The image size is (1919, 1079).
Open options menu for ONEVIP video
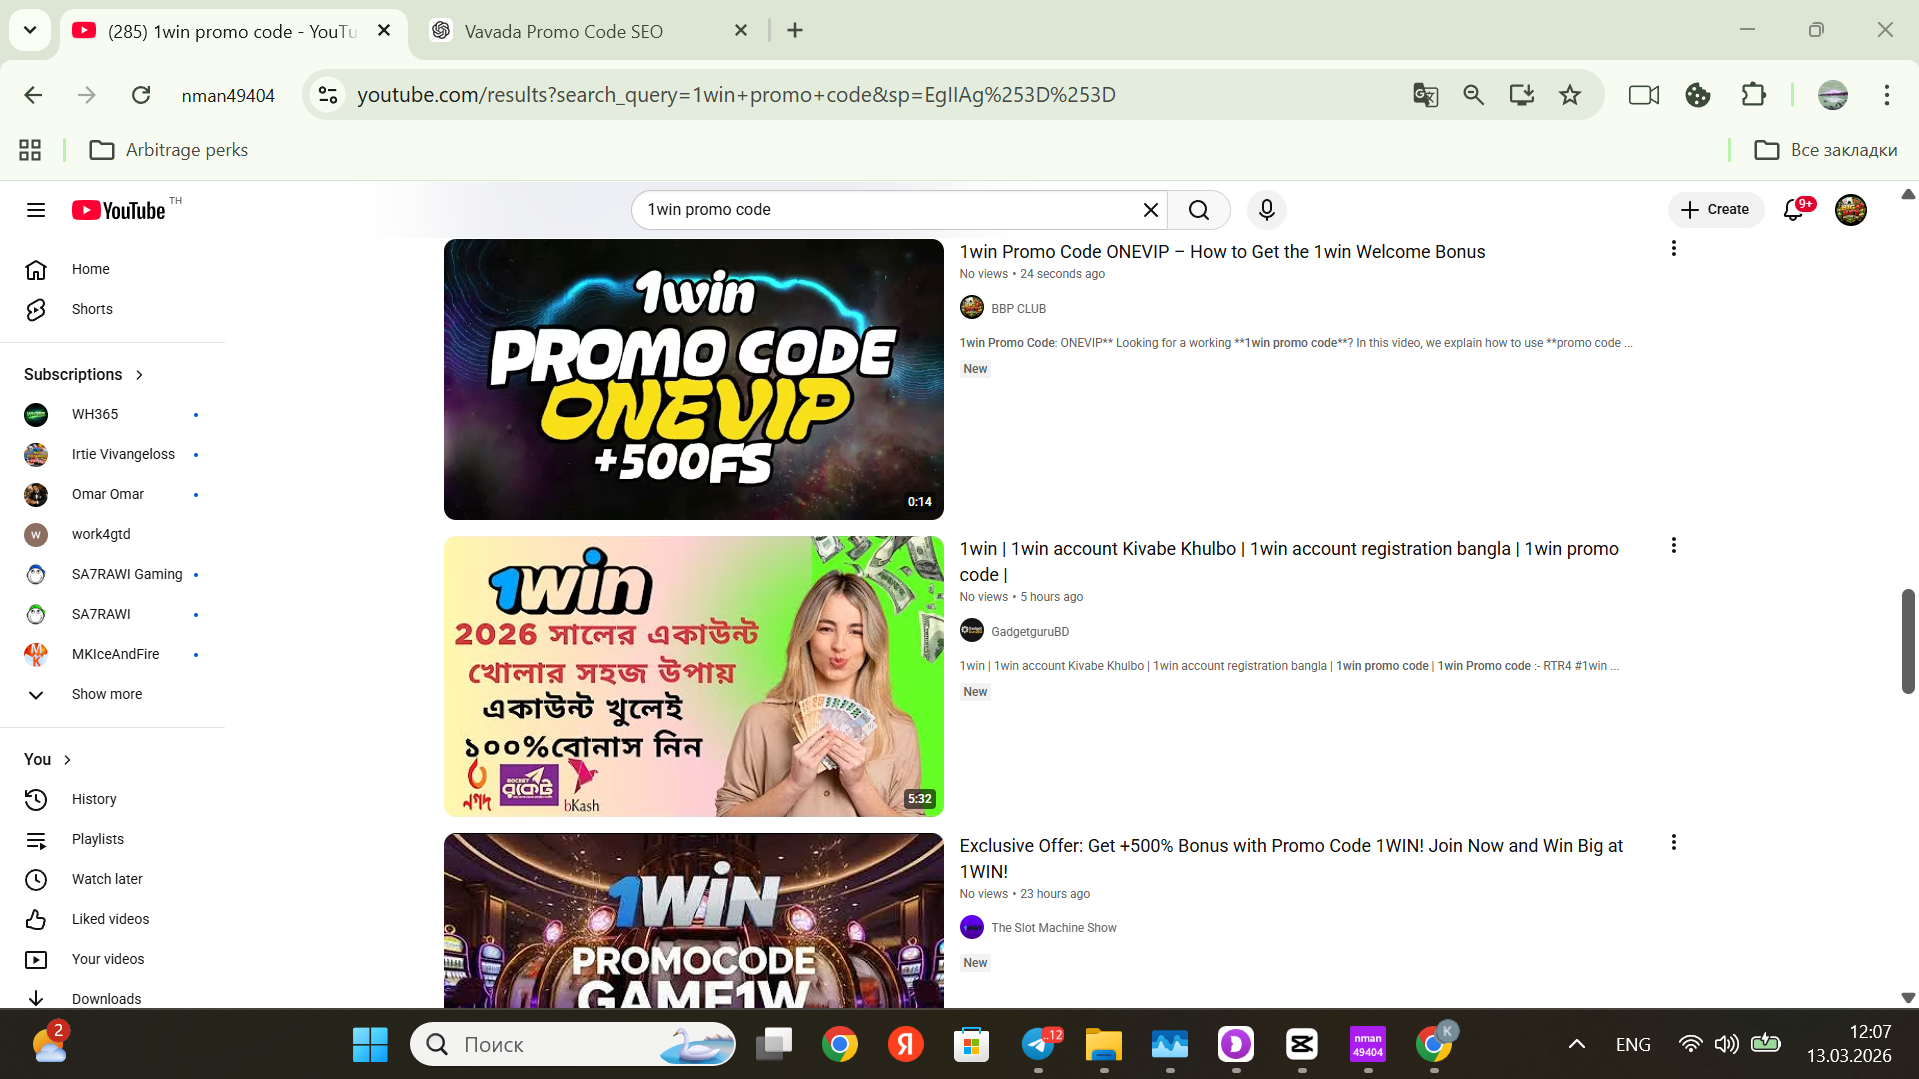(x=1674, y=248)
